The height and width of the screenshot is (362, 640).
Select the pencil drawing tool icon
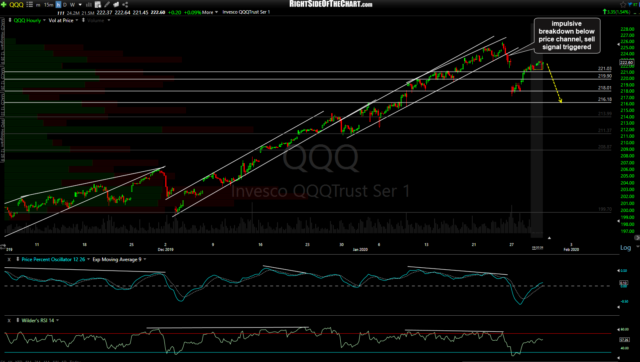coord(107,4)
